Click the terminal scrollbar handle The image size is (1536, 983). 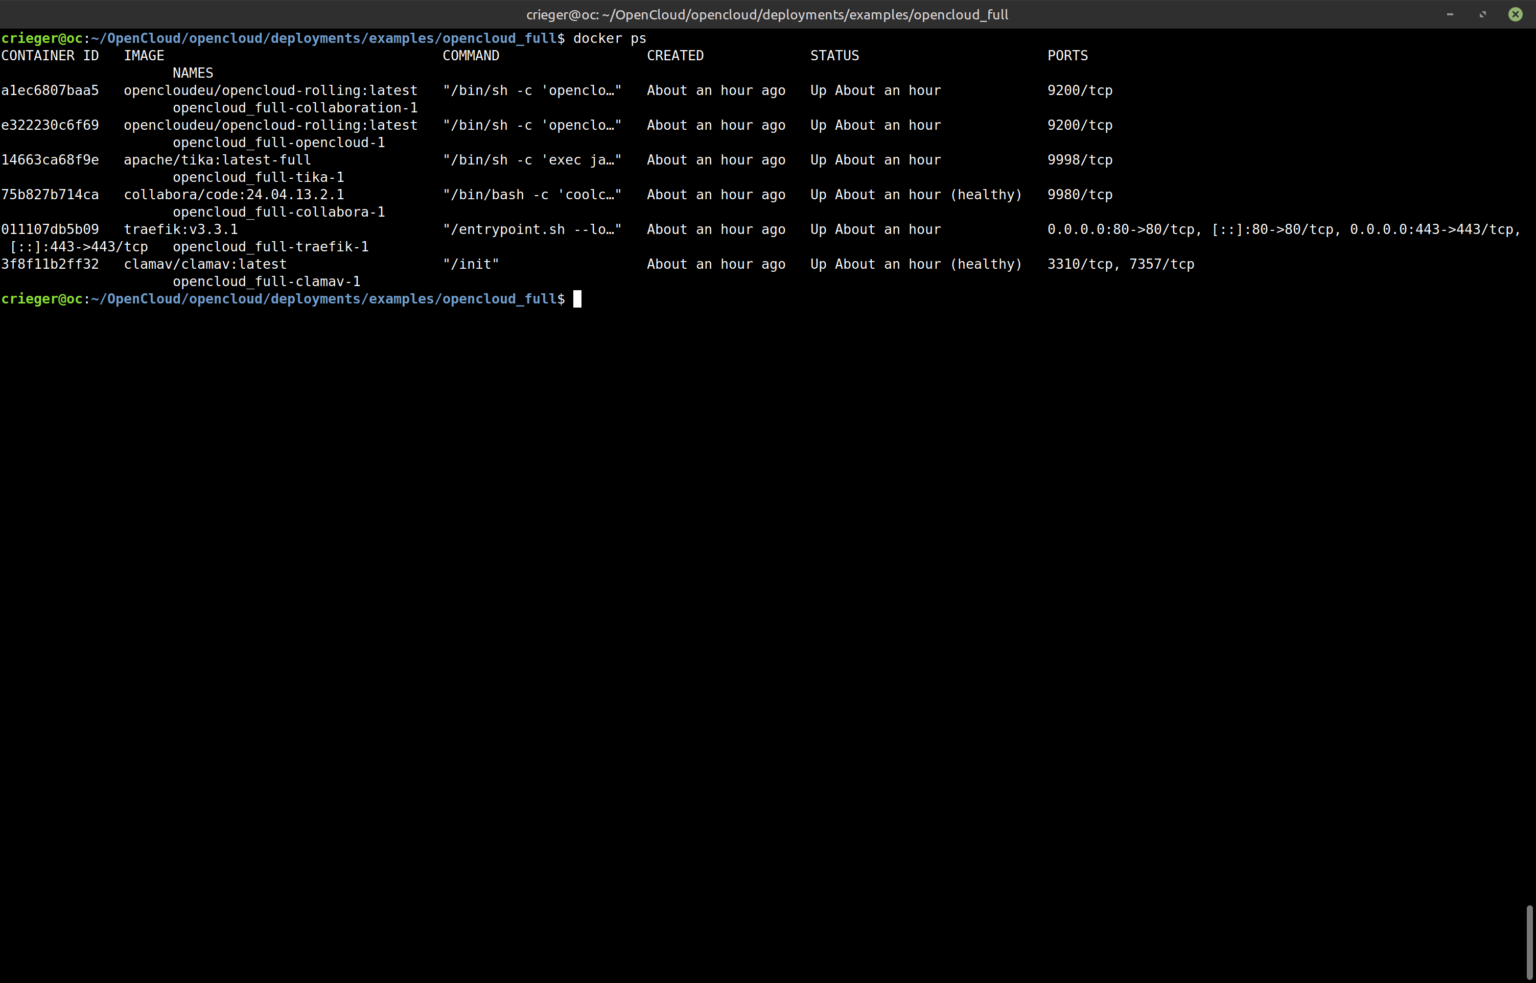click(1529, 942)
